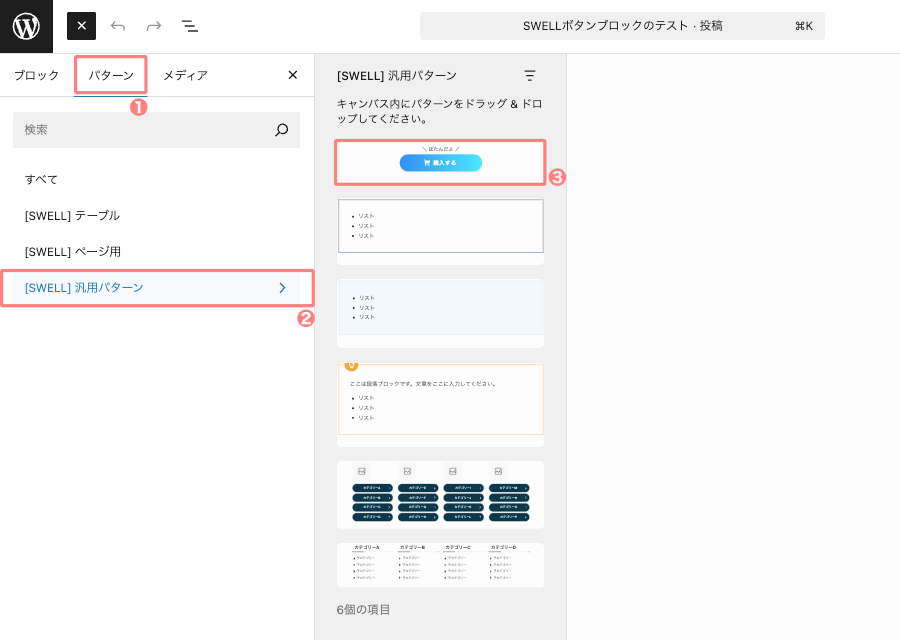Select the すべて pattern category
Viewport: 900px width, 640px height.
click(x=156, y=180)
